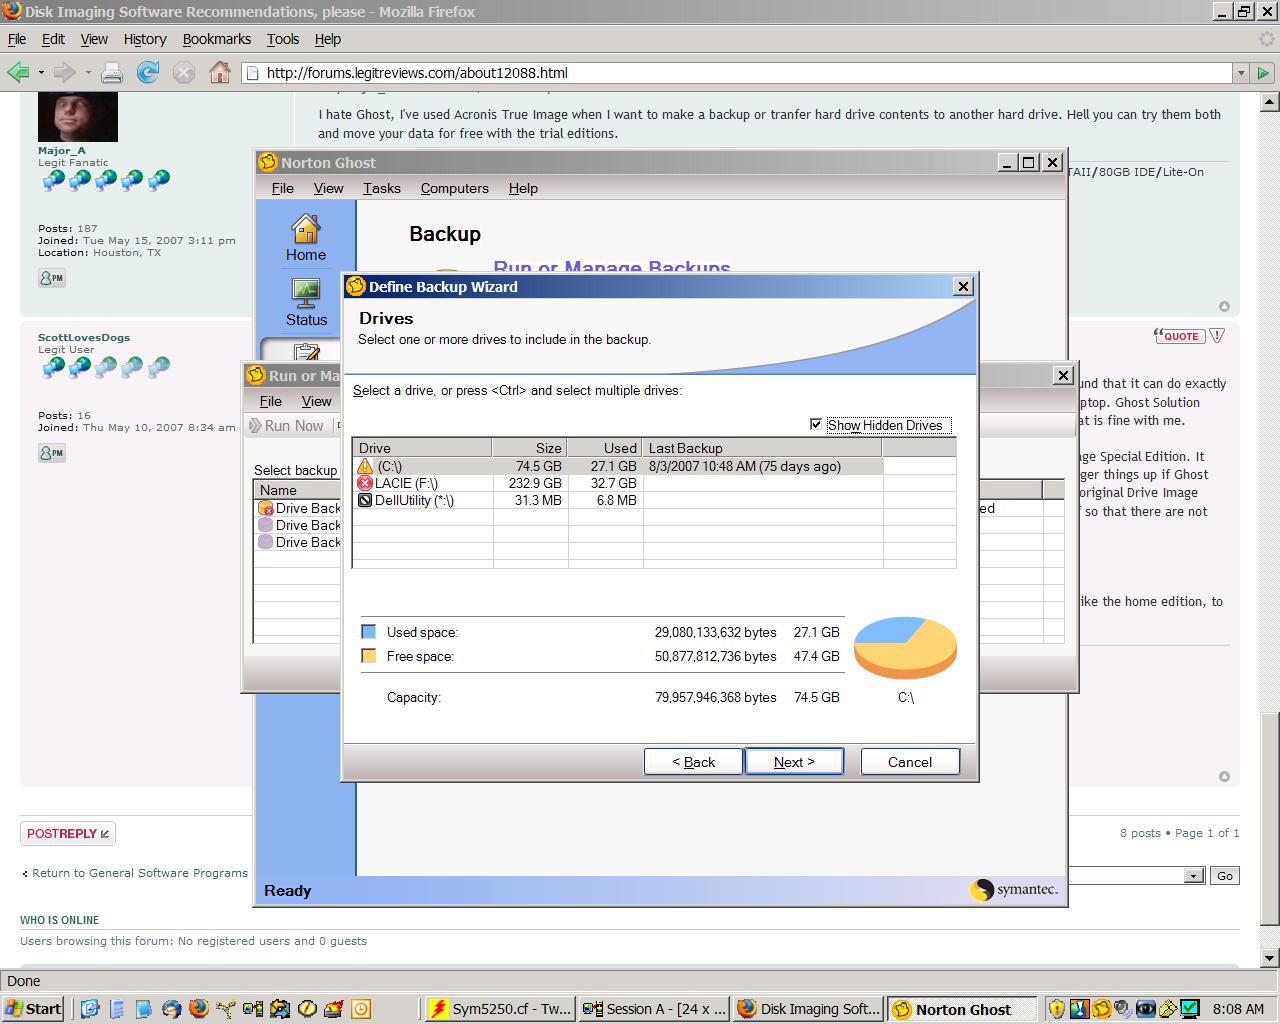The image size is (1280, 1024).
Task: Expand the back button history dropdown arrow
Action: (x=41, y=72)
